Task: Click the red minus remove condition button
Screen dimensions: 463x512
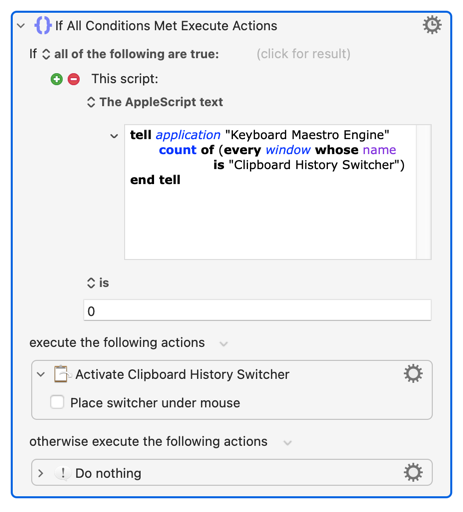Action: tap(74, 79)
